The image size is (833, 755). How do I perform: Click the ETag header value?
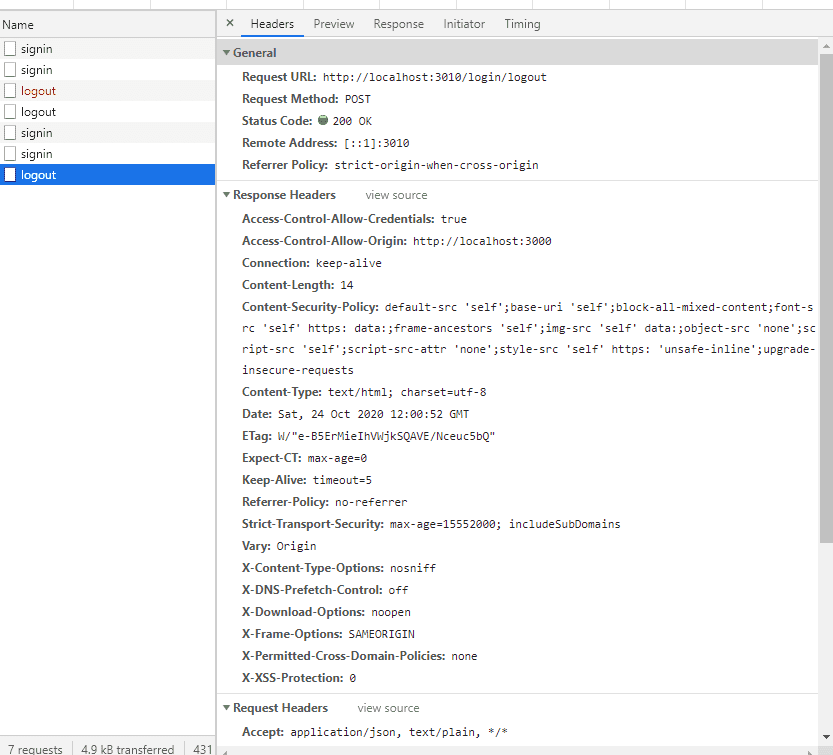click(x=386, y=436)
